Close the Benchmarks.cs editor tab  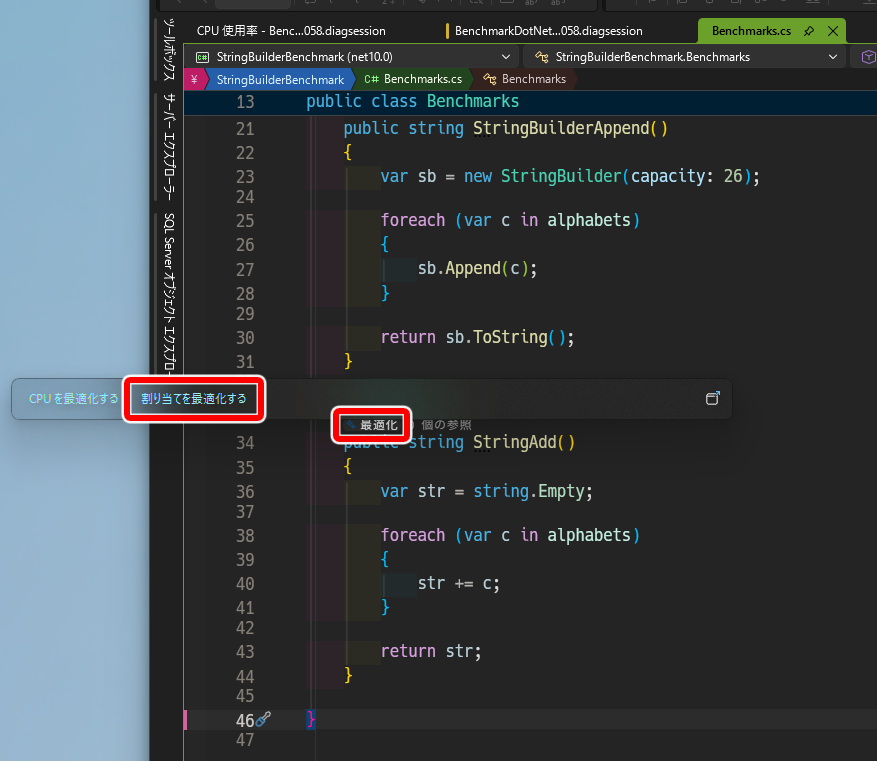pos(833,31)
